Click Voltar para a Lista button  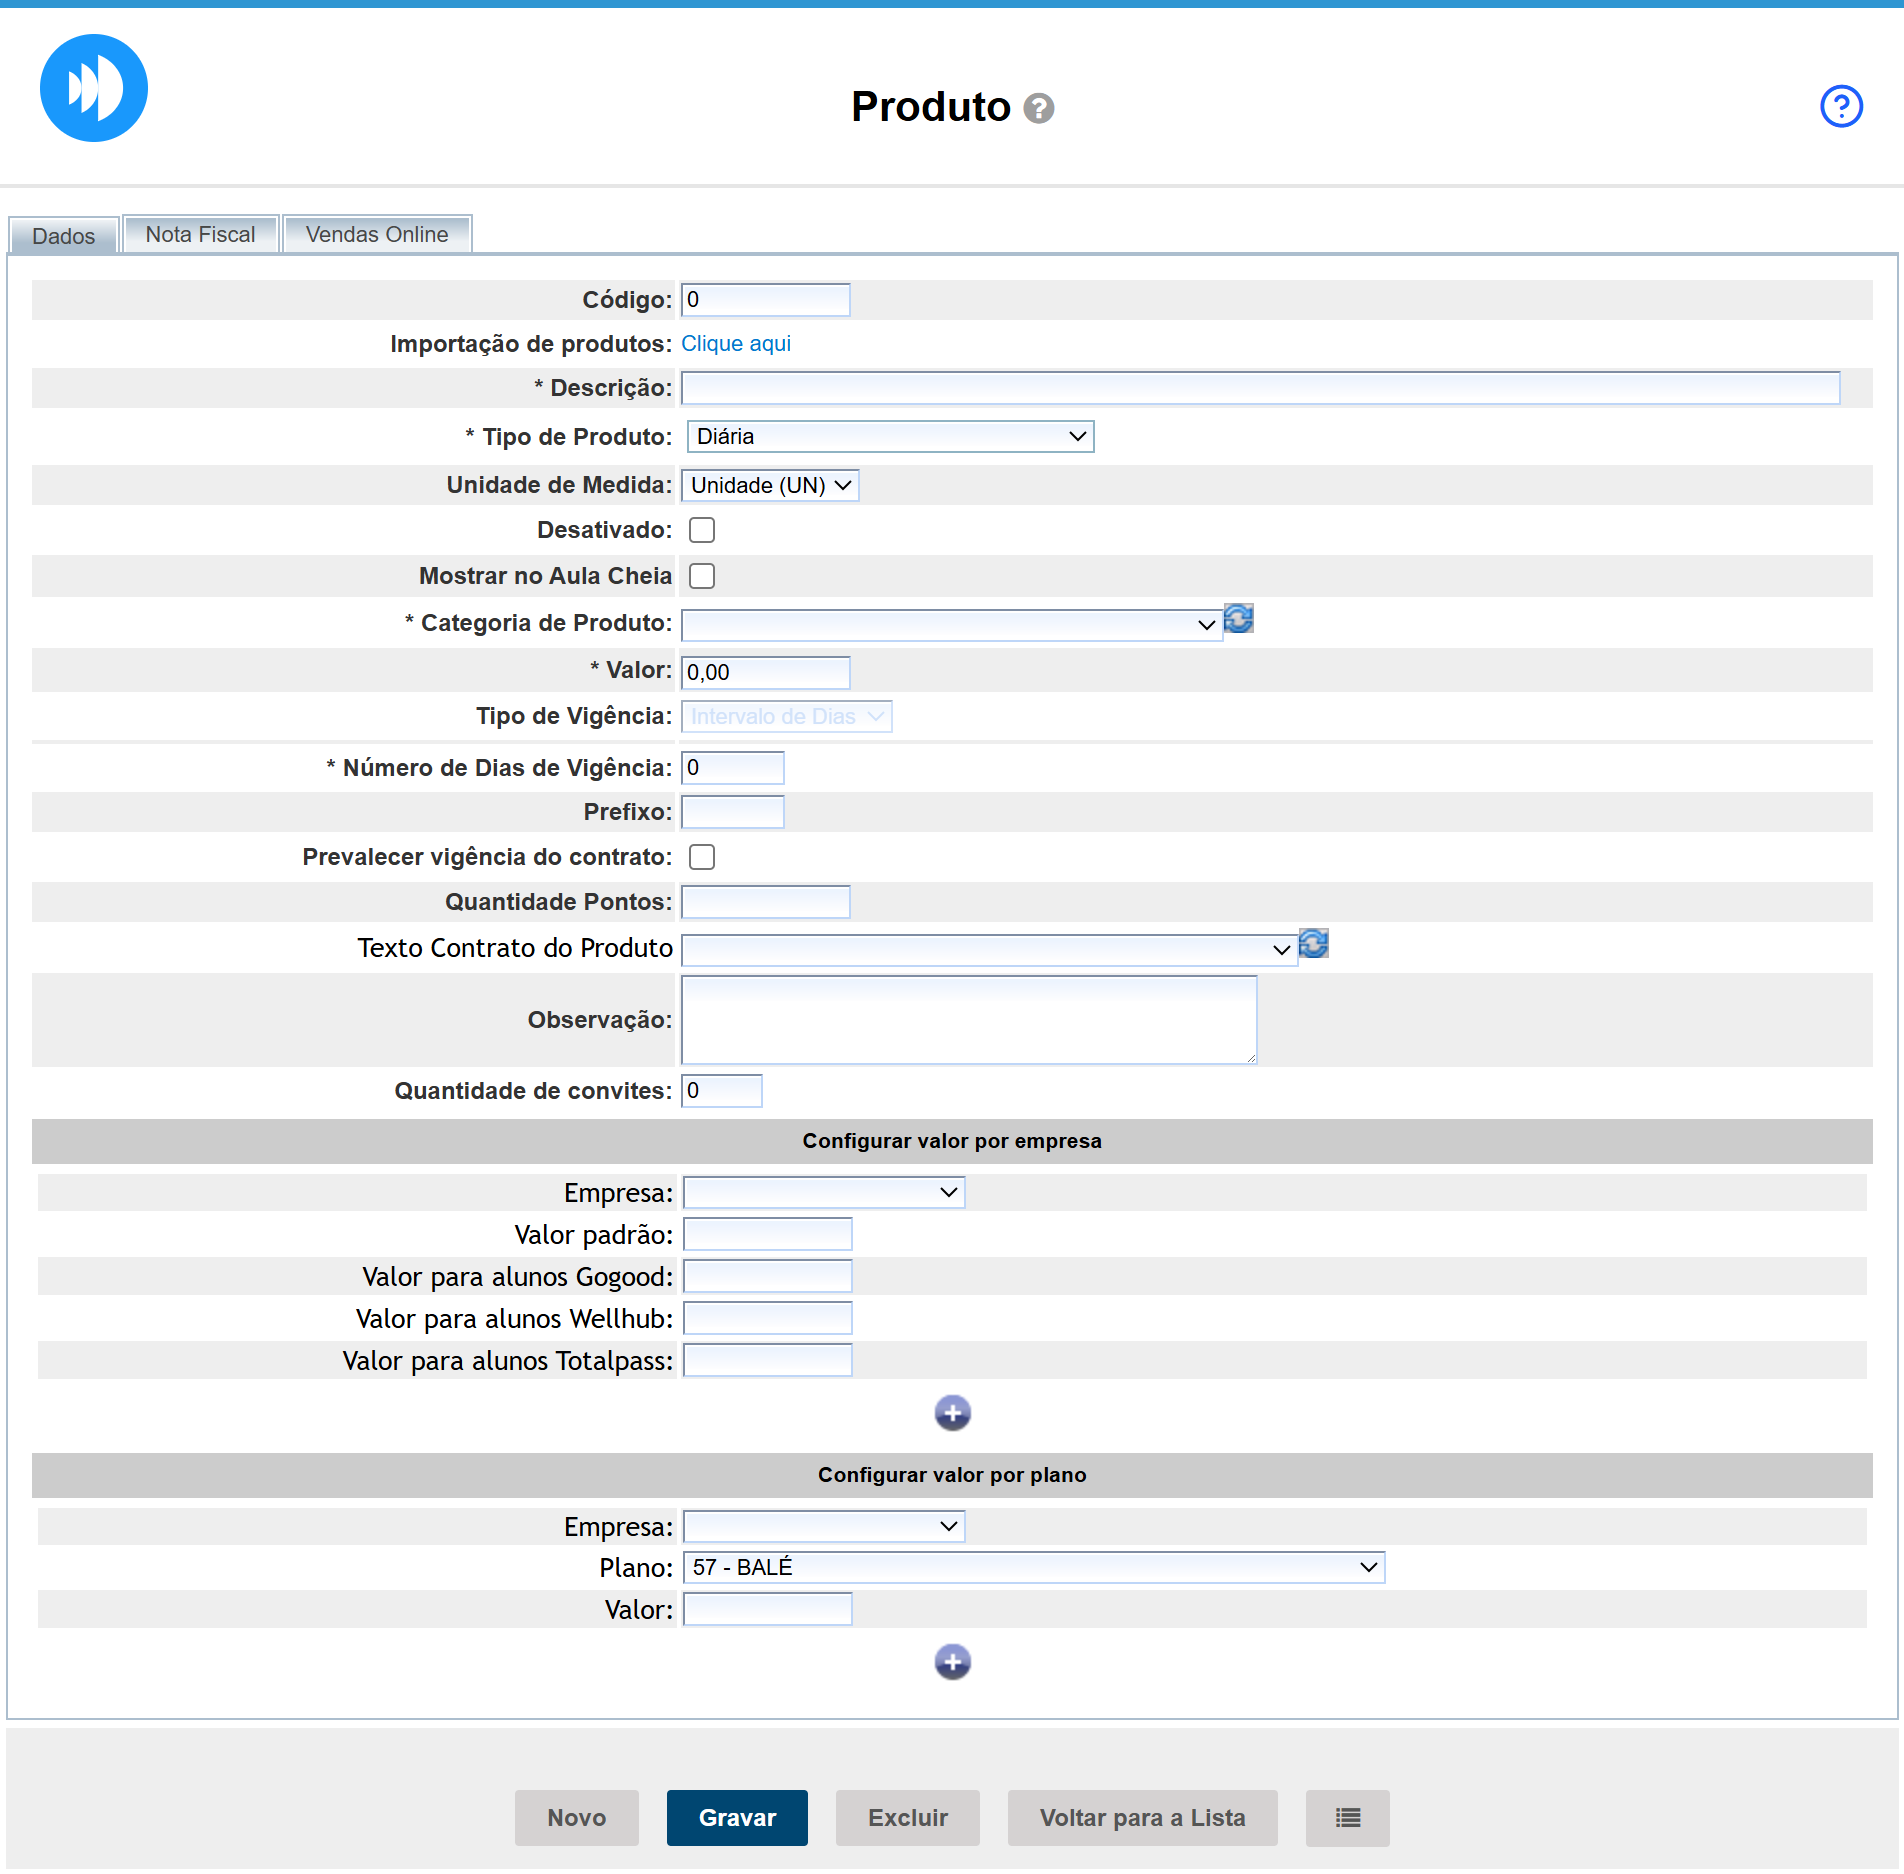click(x=1142, y=1818)
